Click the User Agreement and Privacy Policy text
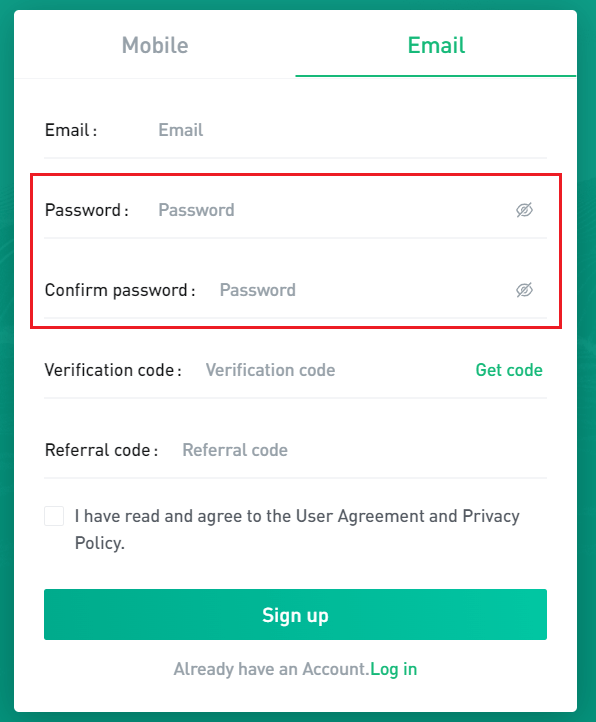596x722 pixels. click(x=297, y=530)
